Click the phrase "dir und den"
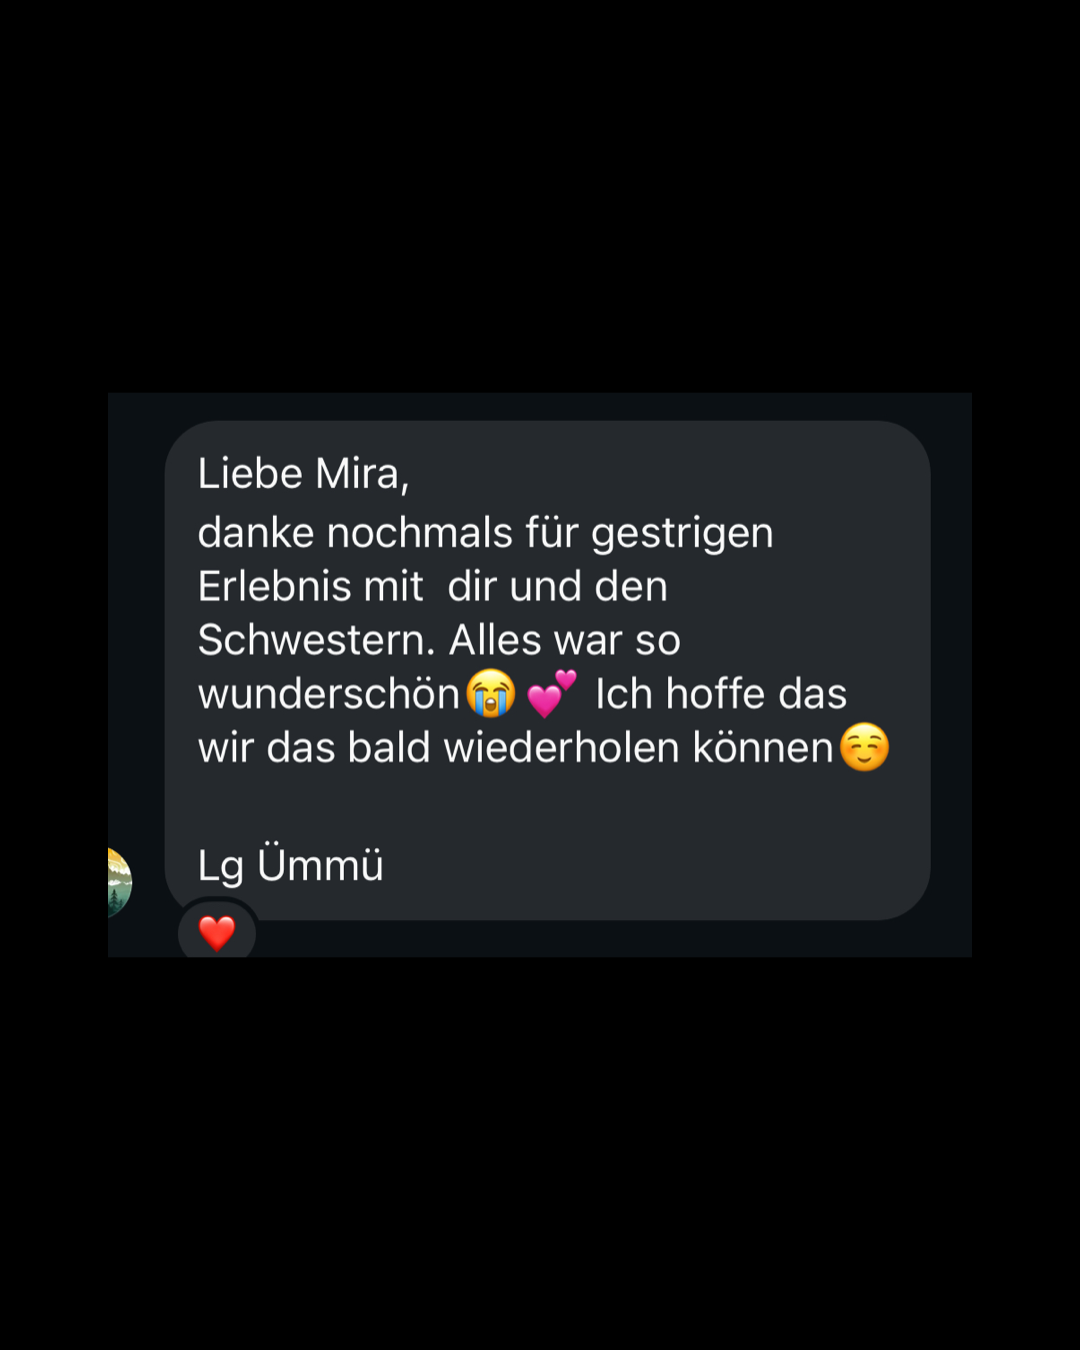The height and width of the screenshot is (1350, 1080). tap(557, 586)
